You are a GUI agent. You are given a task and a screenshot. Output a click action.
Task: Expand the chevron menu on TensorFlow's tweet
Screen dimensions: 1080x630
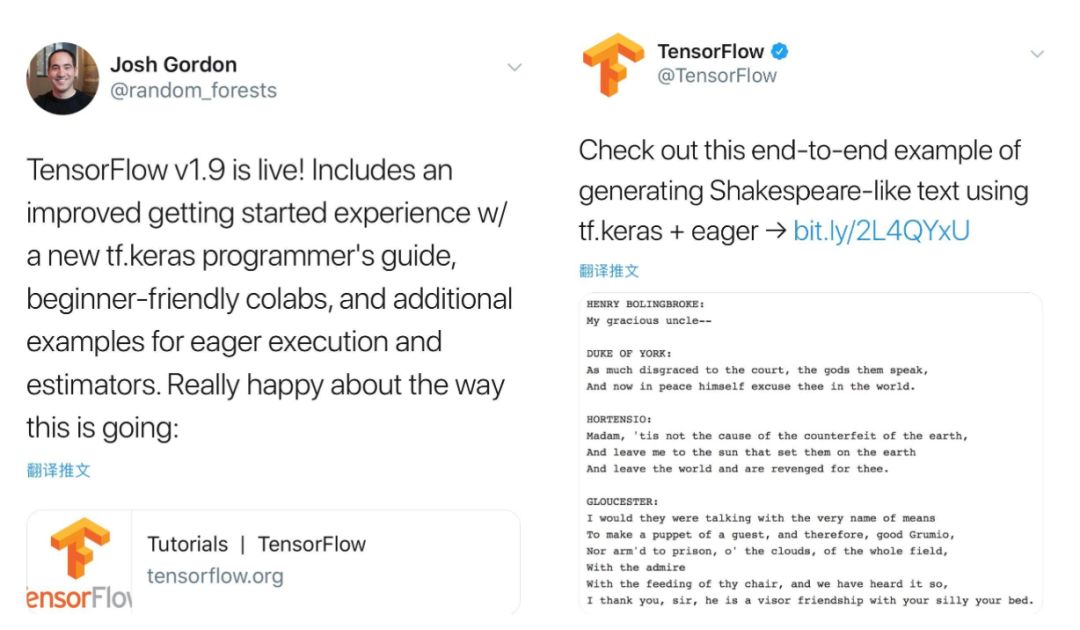pyautogui.click(x=1037, y=54)
